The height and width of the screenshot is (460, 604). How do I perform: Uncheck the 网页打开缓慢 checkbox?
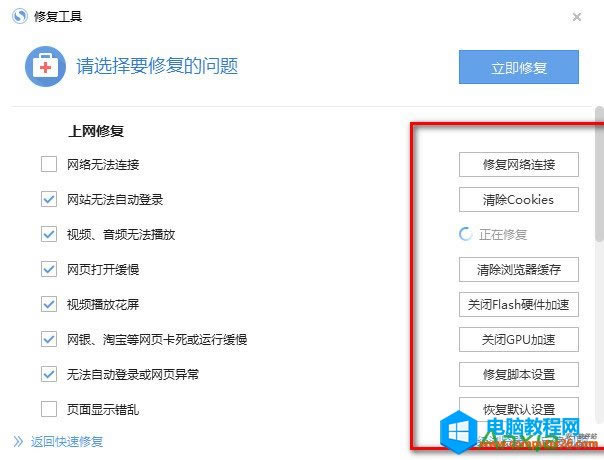point(49,269)
